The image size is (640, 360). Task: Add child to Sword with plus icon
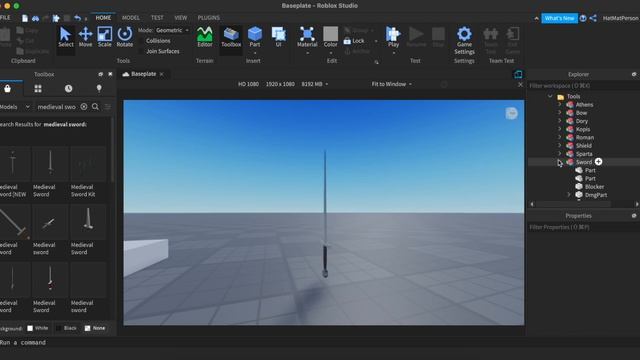pyautogui.click(x=598, y=162)
